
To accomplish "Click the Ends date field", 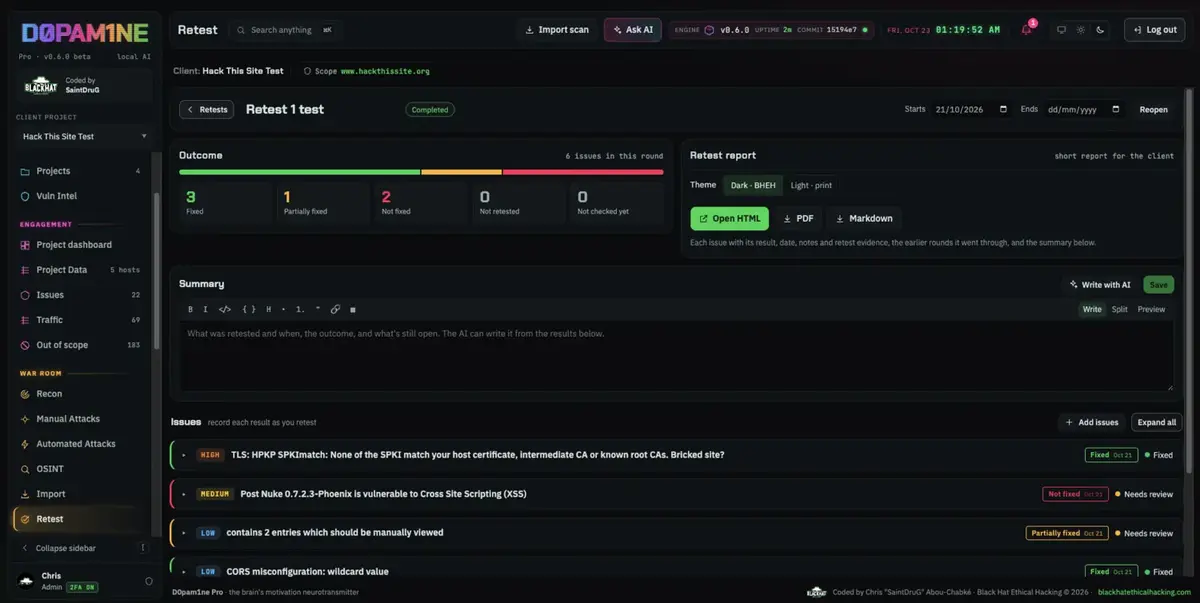I will (x=1084, y=109).
